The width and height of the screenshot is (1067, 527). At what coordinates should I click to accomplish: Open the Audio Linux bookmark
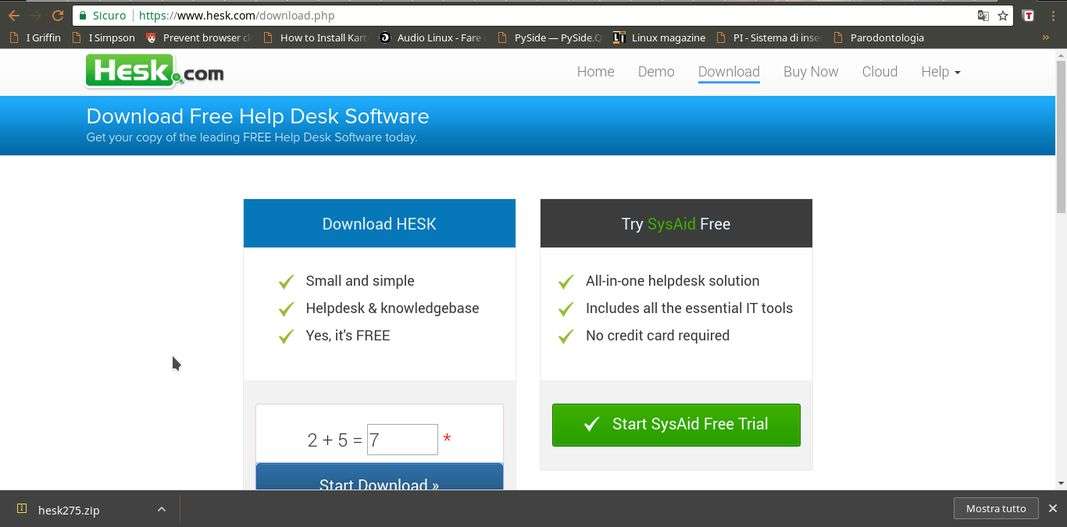click(x=431, y=38)
